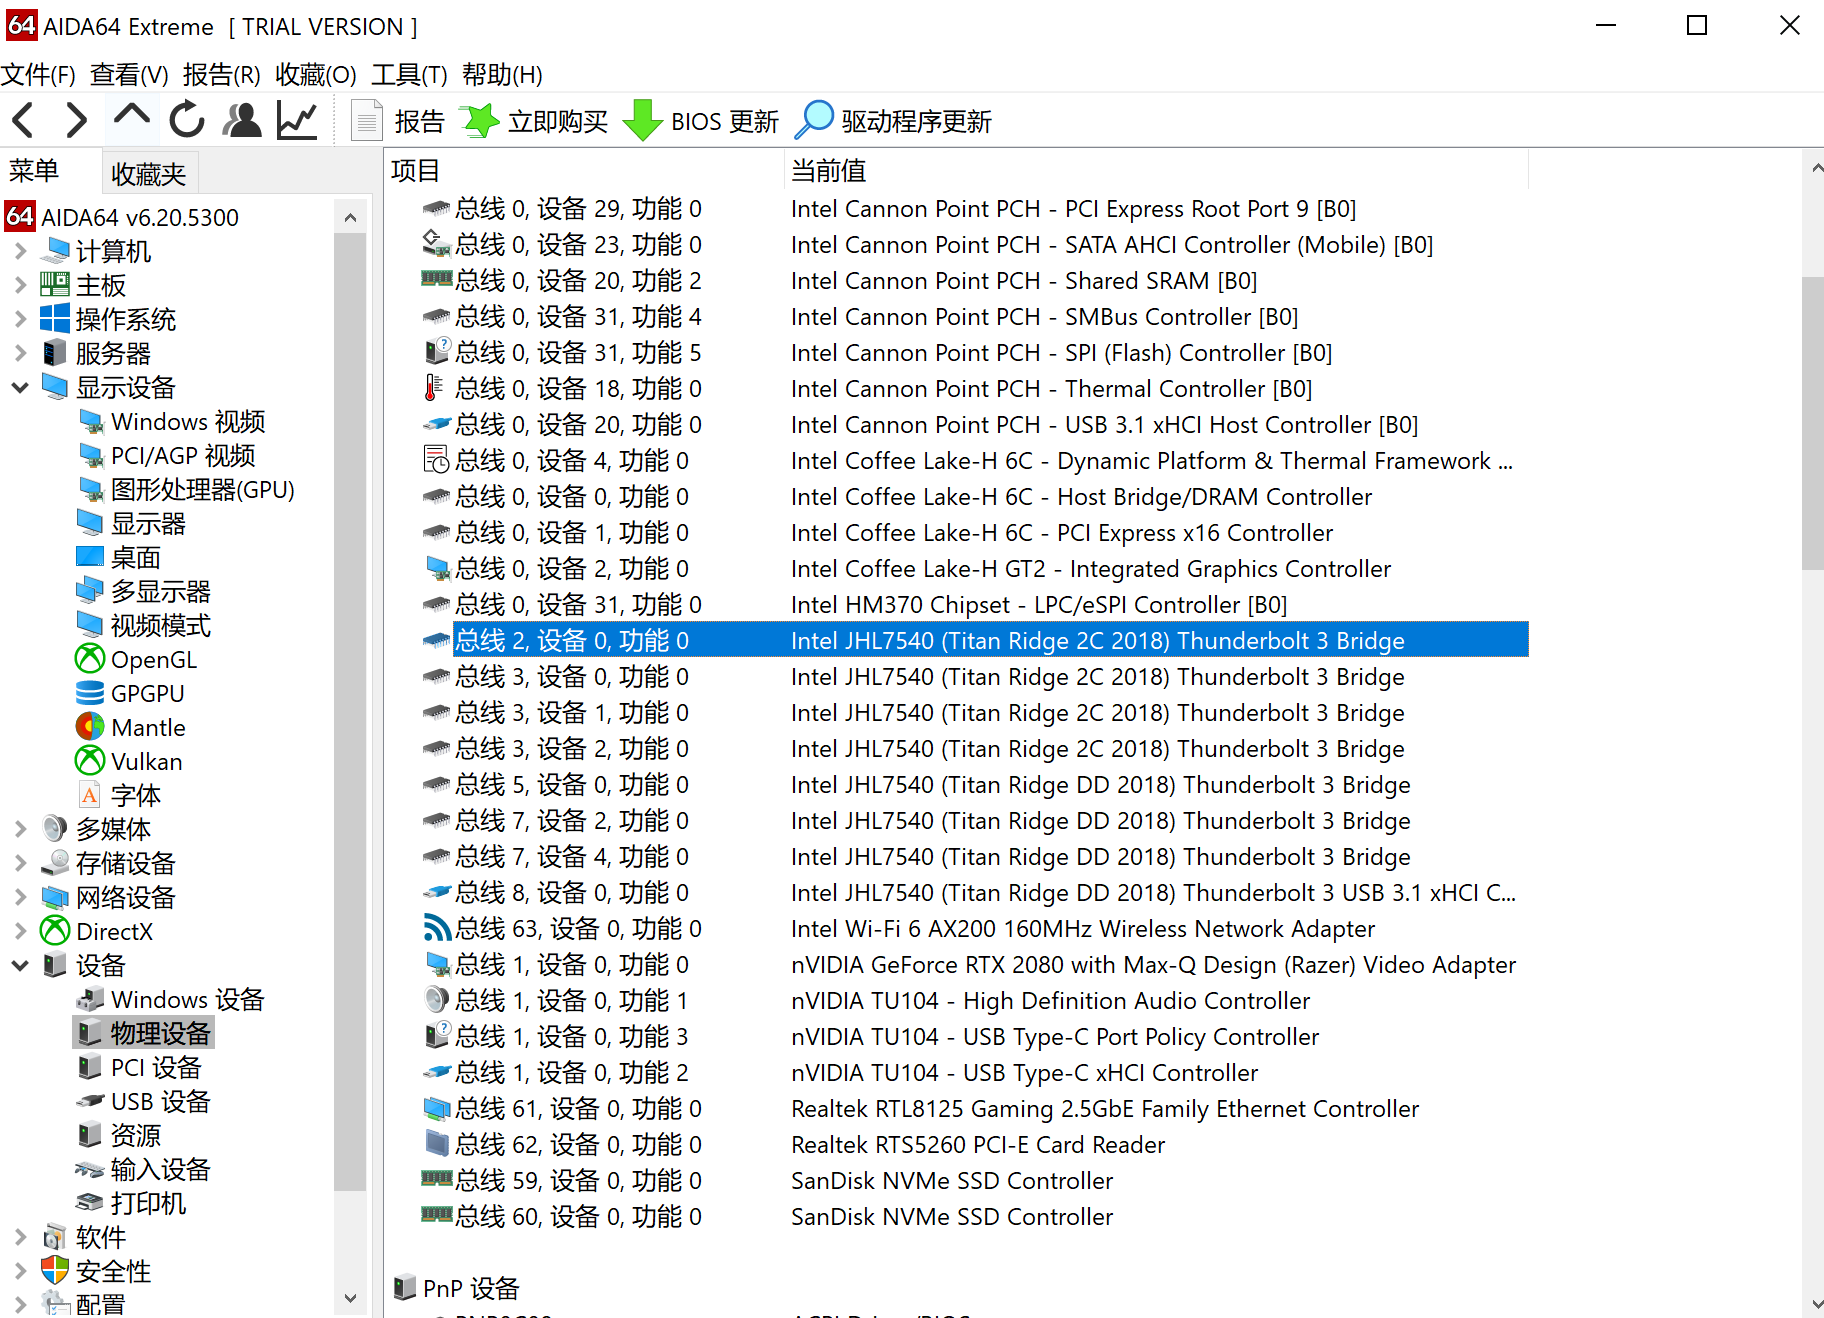
Task: Expand the 多媒体 tree node
Action: point(20,829)
